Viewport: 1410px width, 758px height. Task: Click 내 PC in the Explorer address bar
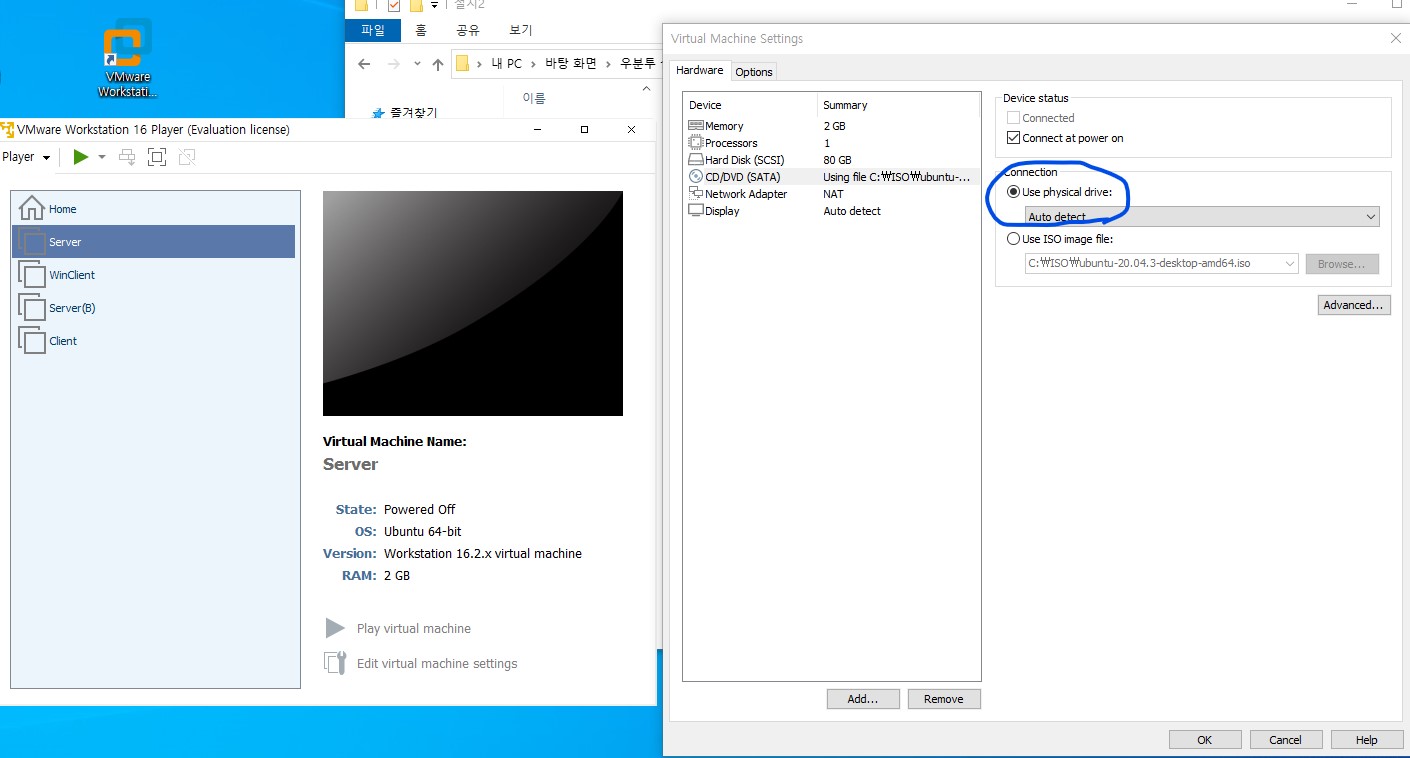pos(506,64)
